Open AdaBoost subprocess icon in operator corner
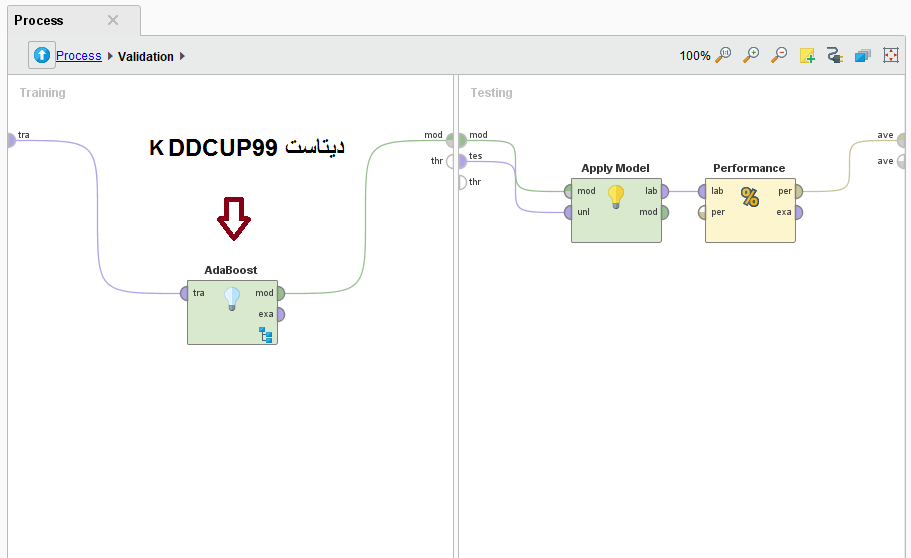Viewport: 911px width, 558px height. coord(266,334)
